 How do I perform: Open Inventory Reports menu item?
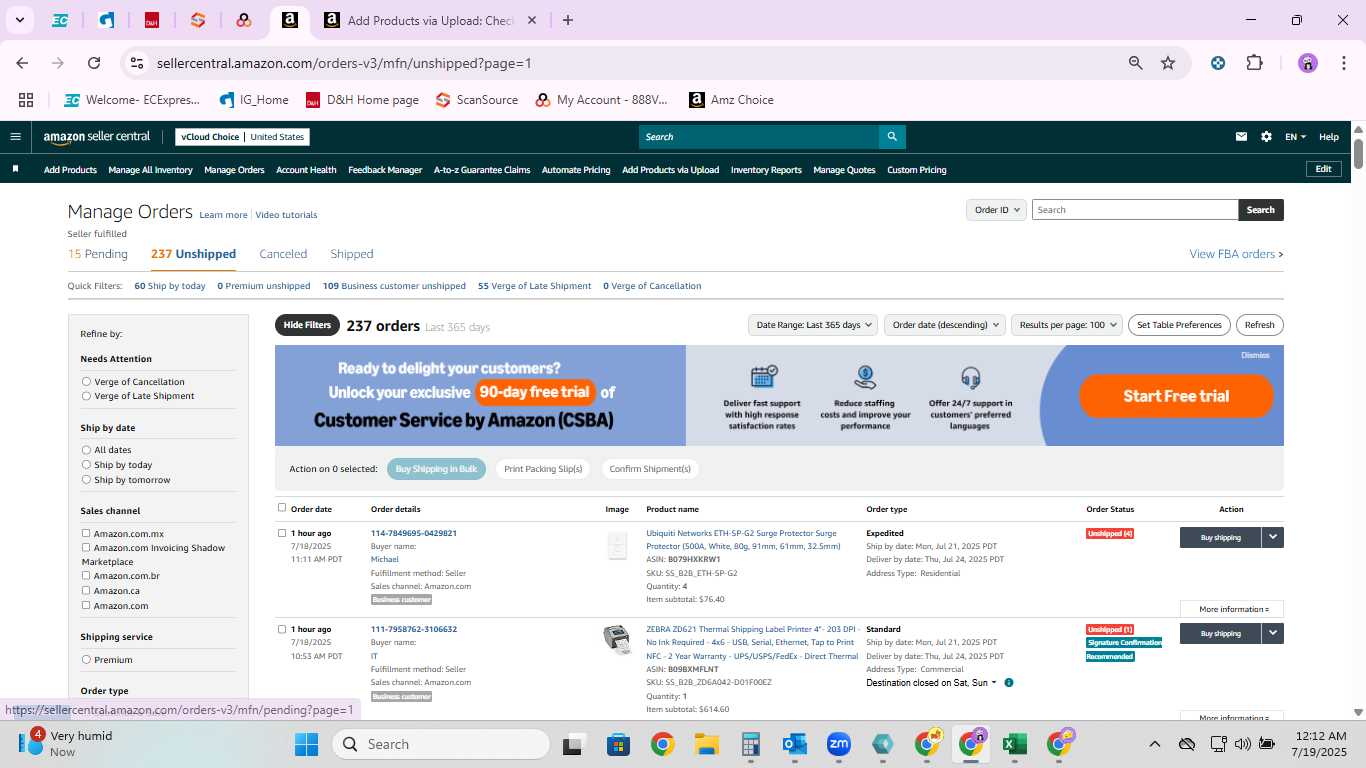pyautogui.click(x=766, y=170)
